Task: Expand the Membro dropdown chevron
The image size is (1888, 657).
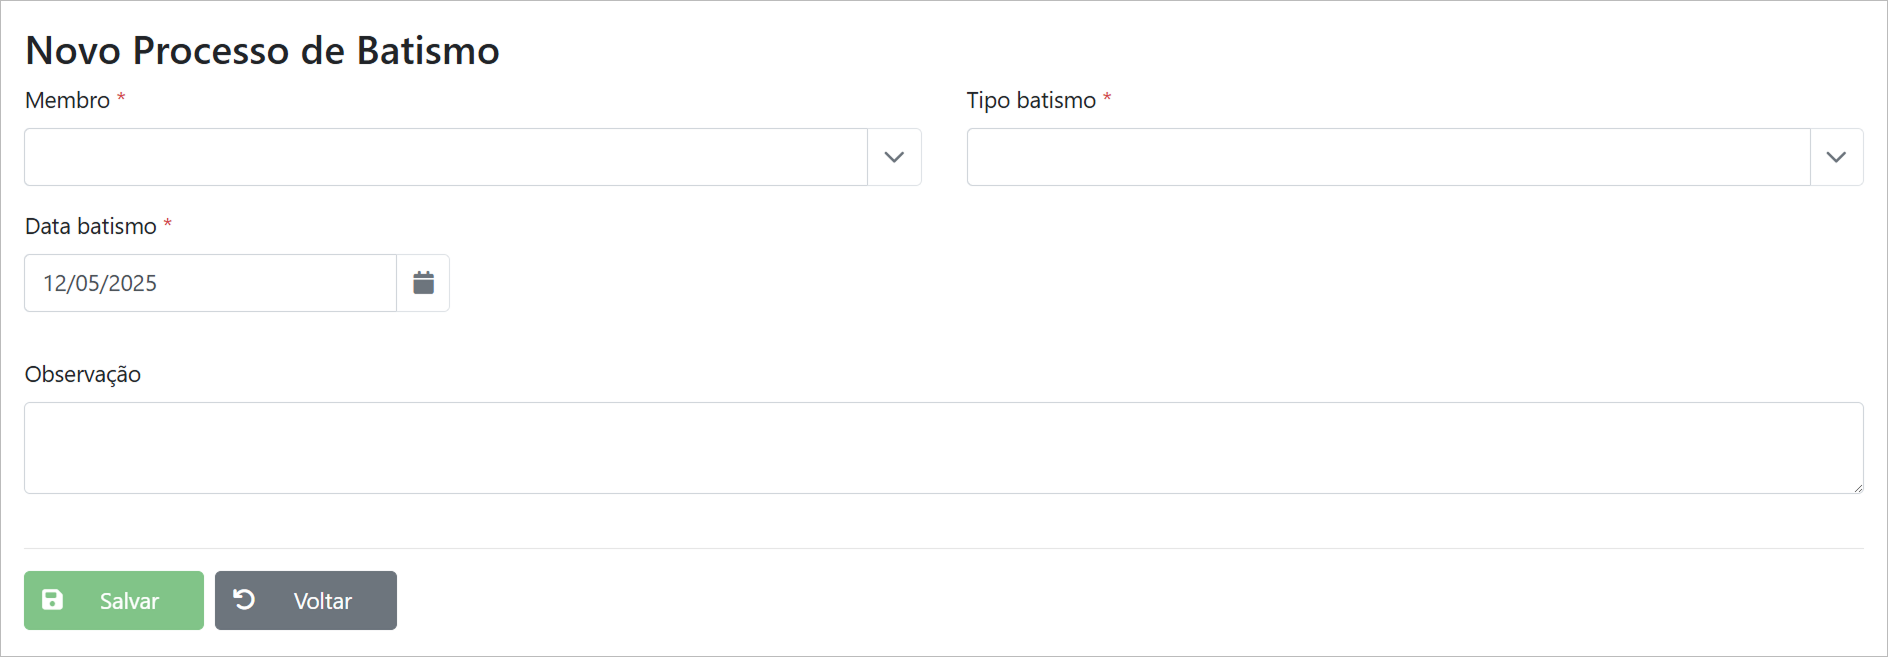Action: 894,157
